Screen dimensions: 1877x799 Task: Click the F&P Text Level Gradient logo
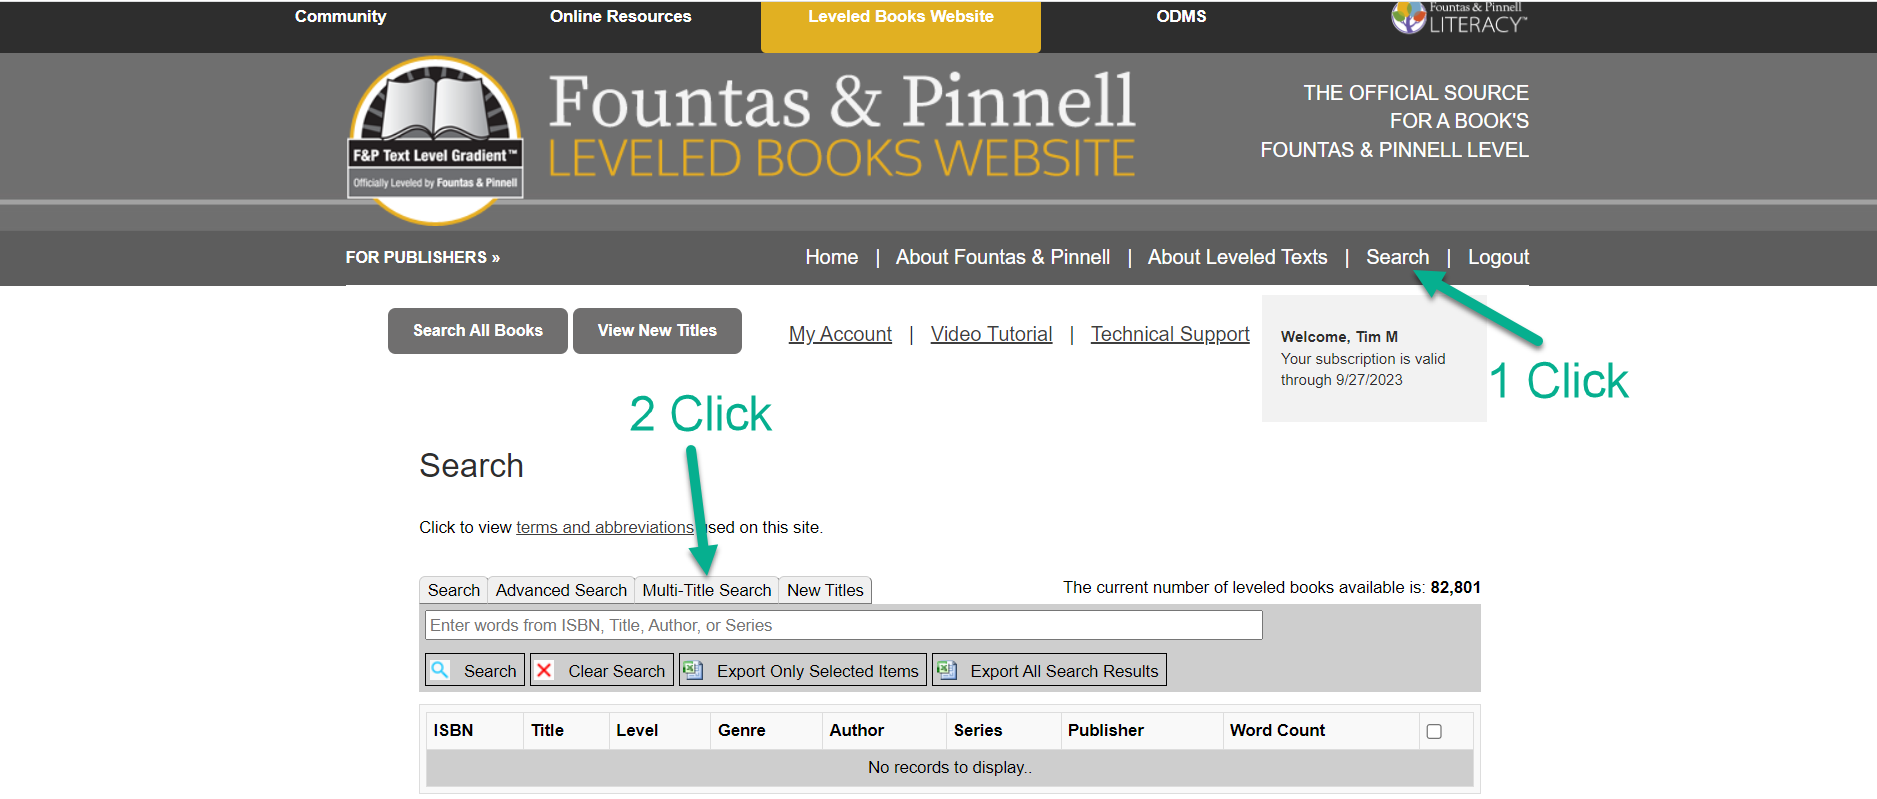click(435, 140)
